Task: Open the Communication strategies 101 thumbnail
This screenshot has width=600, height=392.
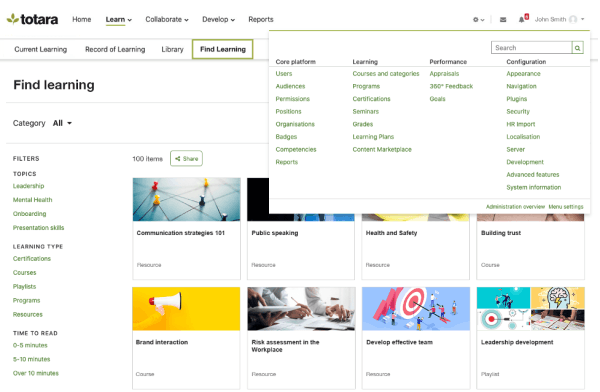Action: [187, 199]
